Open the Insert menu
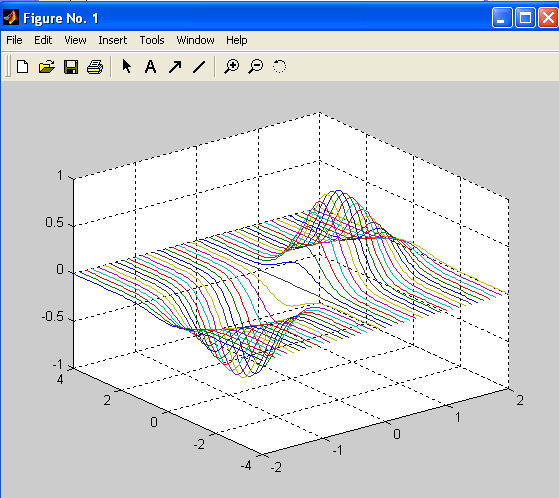 pyautogui.click(x=113, y=40)
